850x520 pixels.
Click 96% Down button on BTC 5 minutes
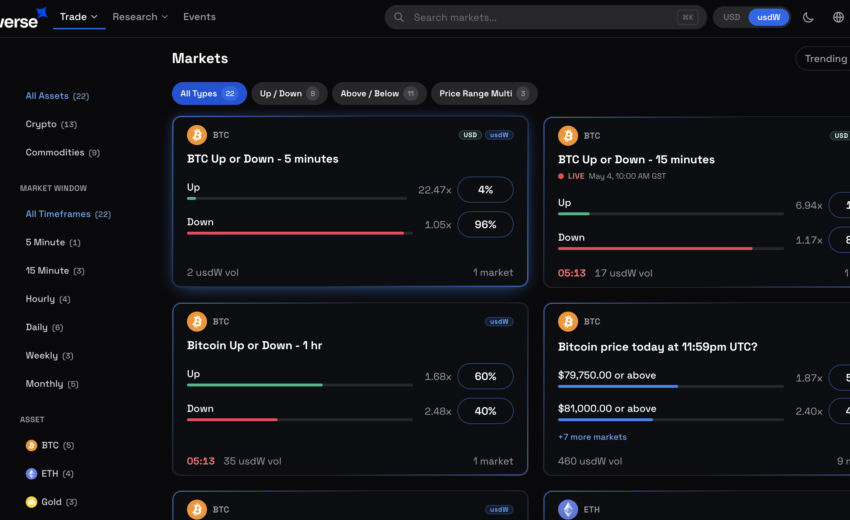click(485, 224)
